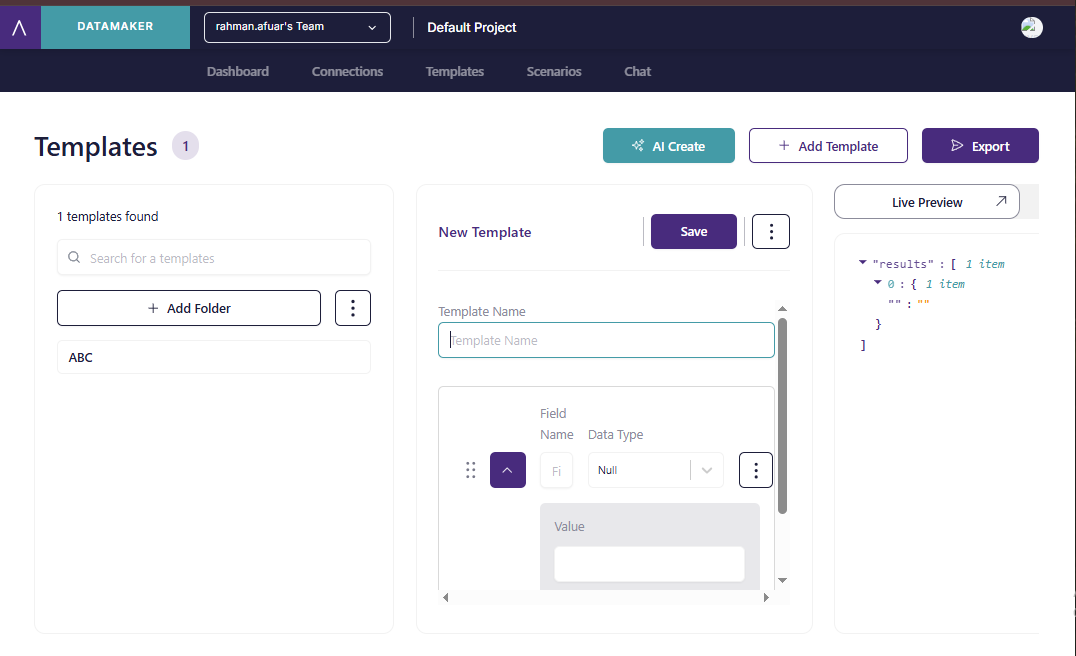This screenshot has width=1076, height=656.
Task: Open the field row three-dot menu
Action: pyautogui.click(x=756, y=470)
